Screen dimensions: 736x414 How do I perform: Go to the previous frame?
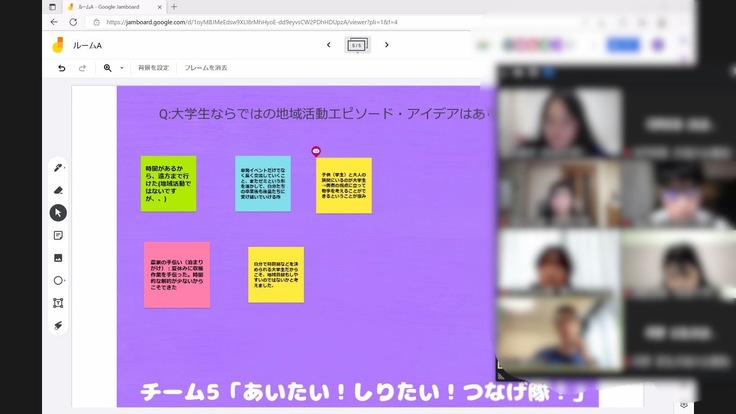329,45
